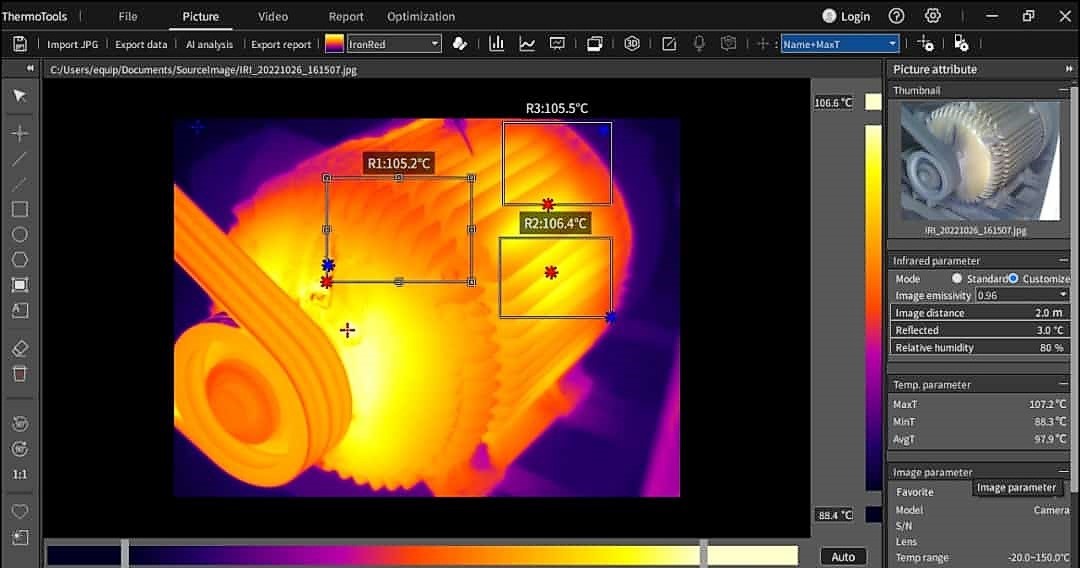This screenshot has width=1080, height=568.
Task: Click the IronRed palette color swatch
Action: pyautogui.click(x=334, y=44)
